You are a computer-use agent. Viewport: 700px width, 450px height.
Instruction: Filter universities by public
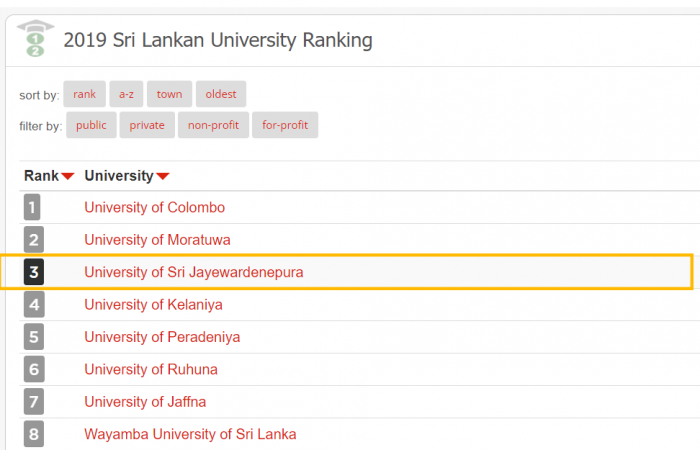point(91,125)
